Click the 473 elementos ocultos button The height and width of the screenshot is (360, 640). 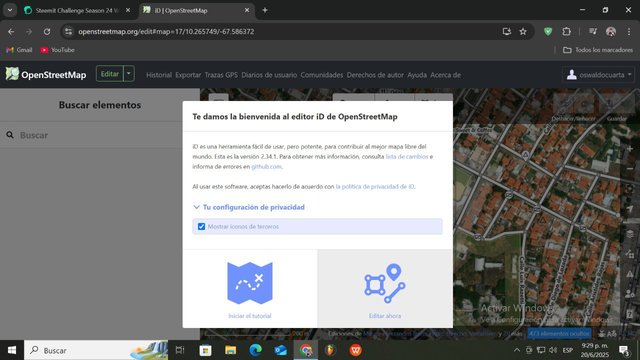coord(559,333)
